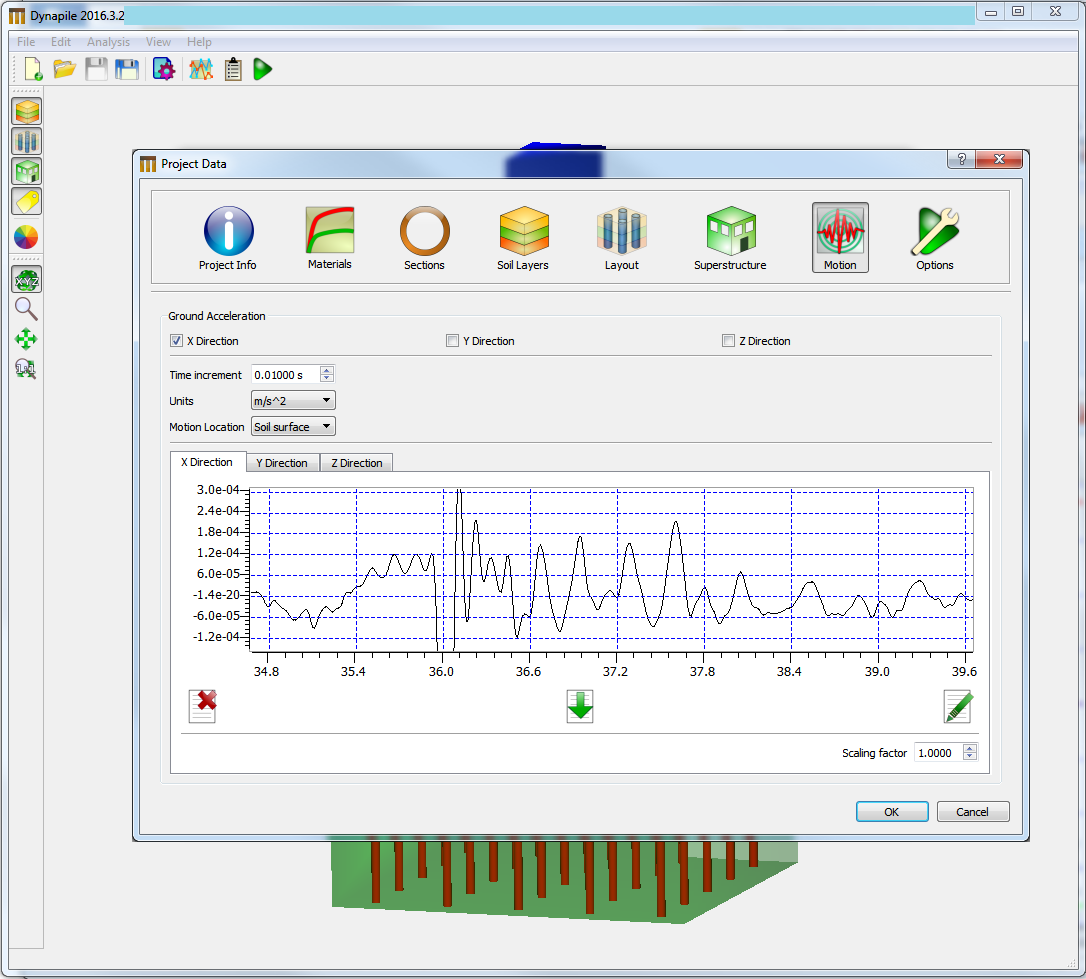Image resolution: width=1086 pixels, height=979 pixels.
Task: Open the clipboard report icon in the toolbar
Action: click(x=233, y=69)
